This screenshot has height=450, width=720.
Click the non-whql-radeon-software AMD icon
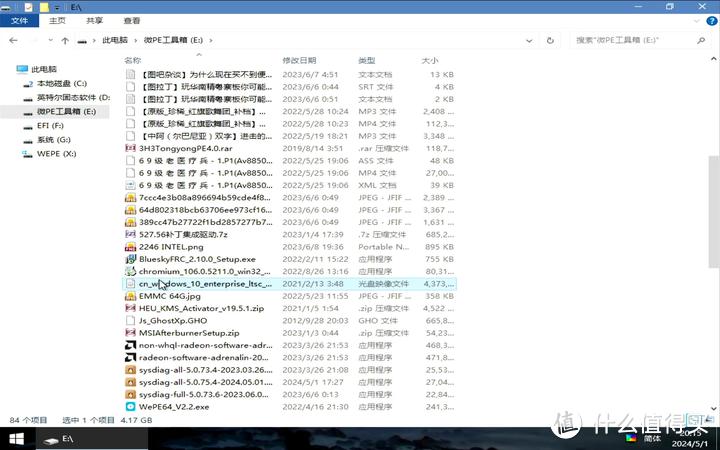pos(131,345)
